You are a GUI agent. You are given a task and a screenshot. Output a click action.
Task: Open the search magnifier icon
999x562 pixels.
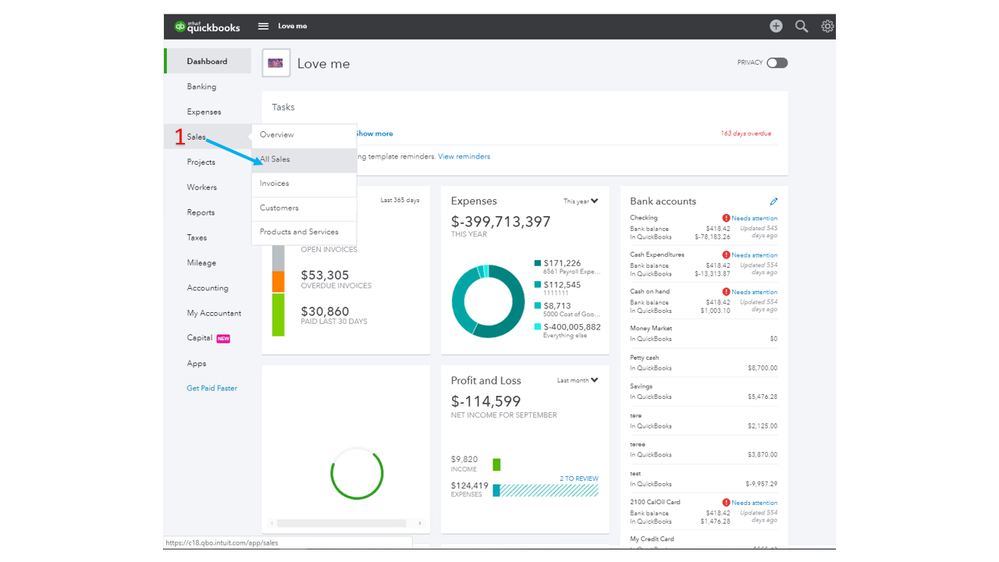coord(801,26)
